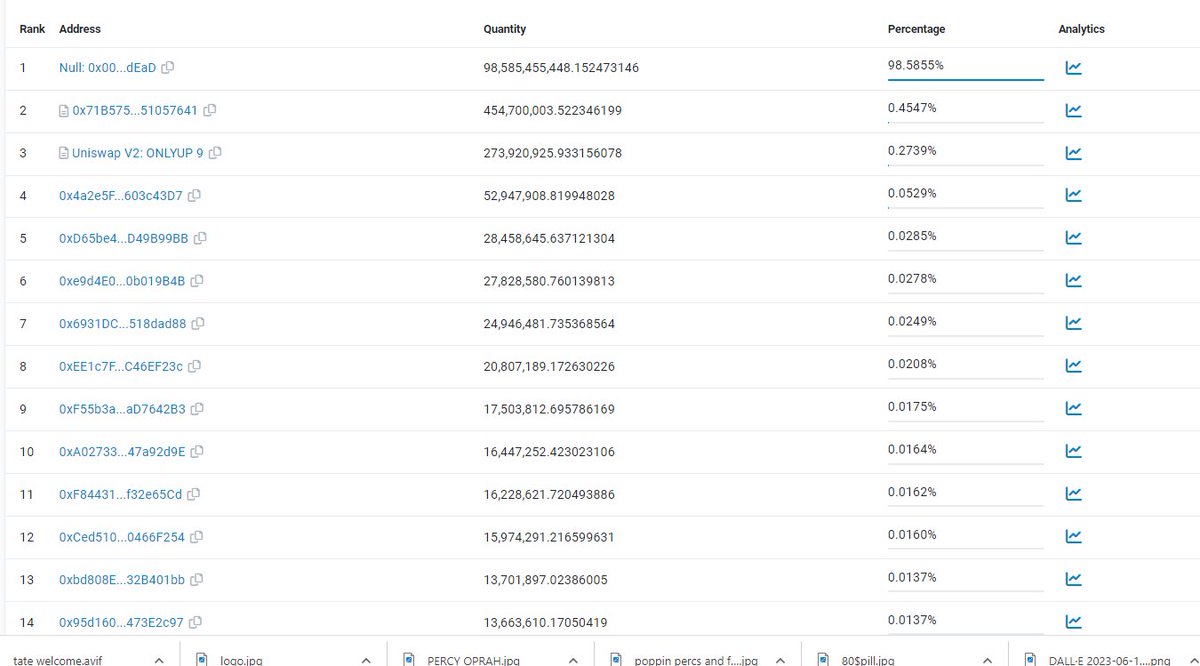Show analytics chart for 0xEE1c7F...C46EF23c

coord(1073,366)
